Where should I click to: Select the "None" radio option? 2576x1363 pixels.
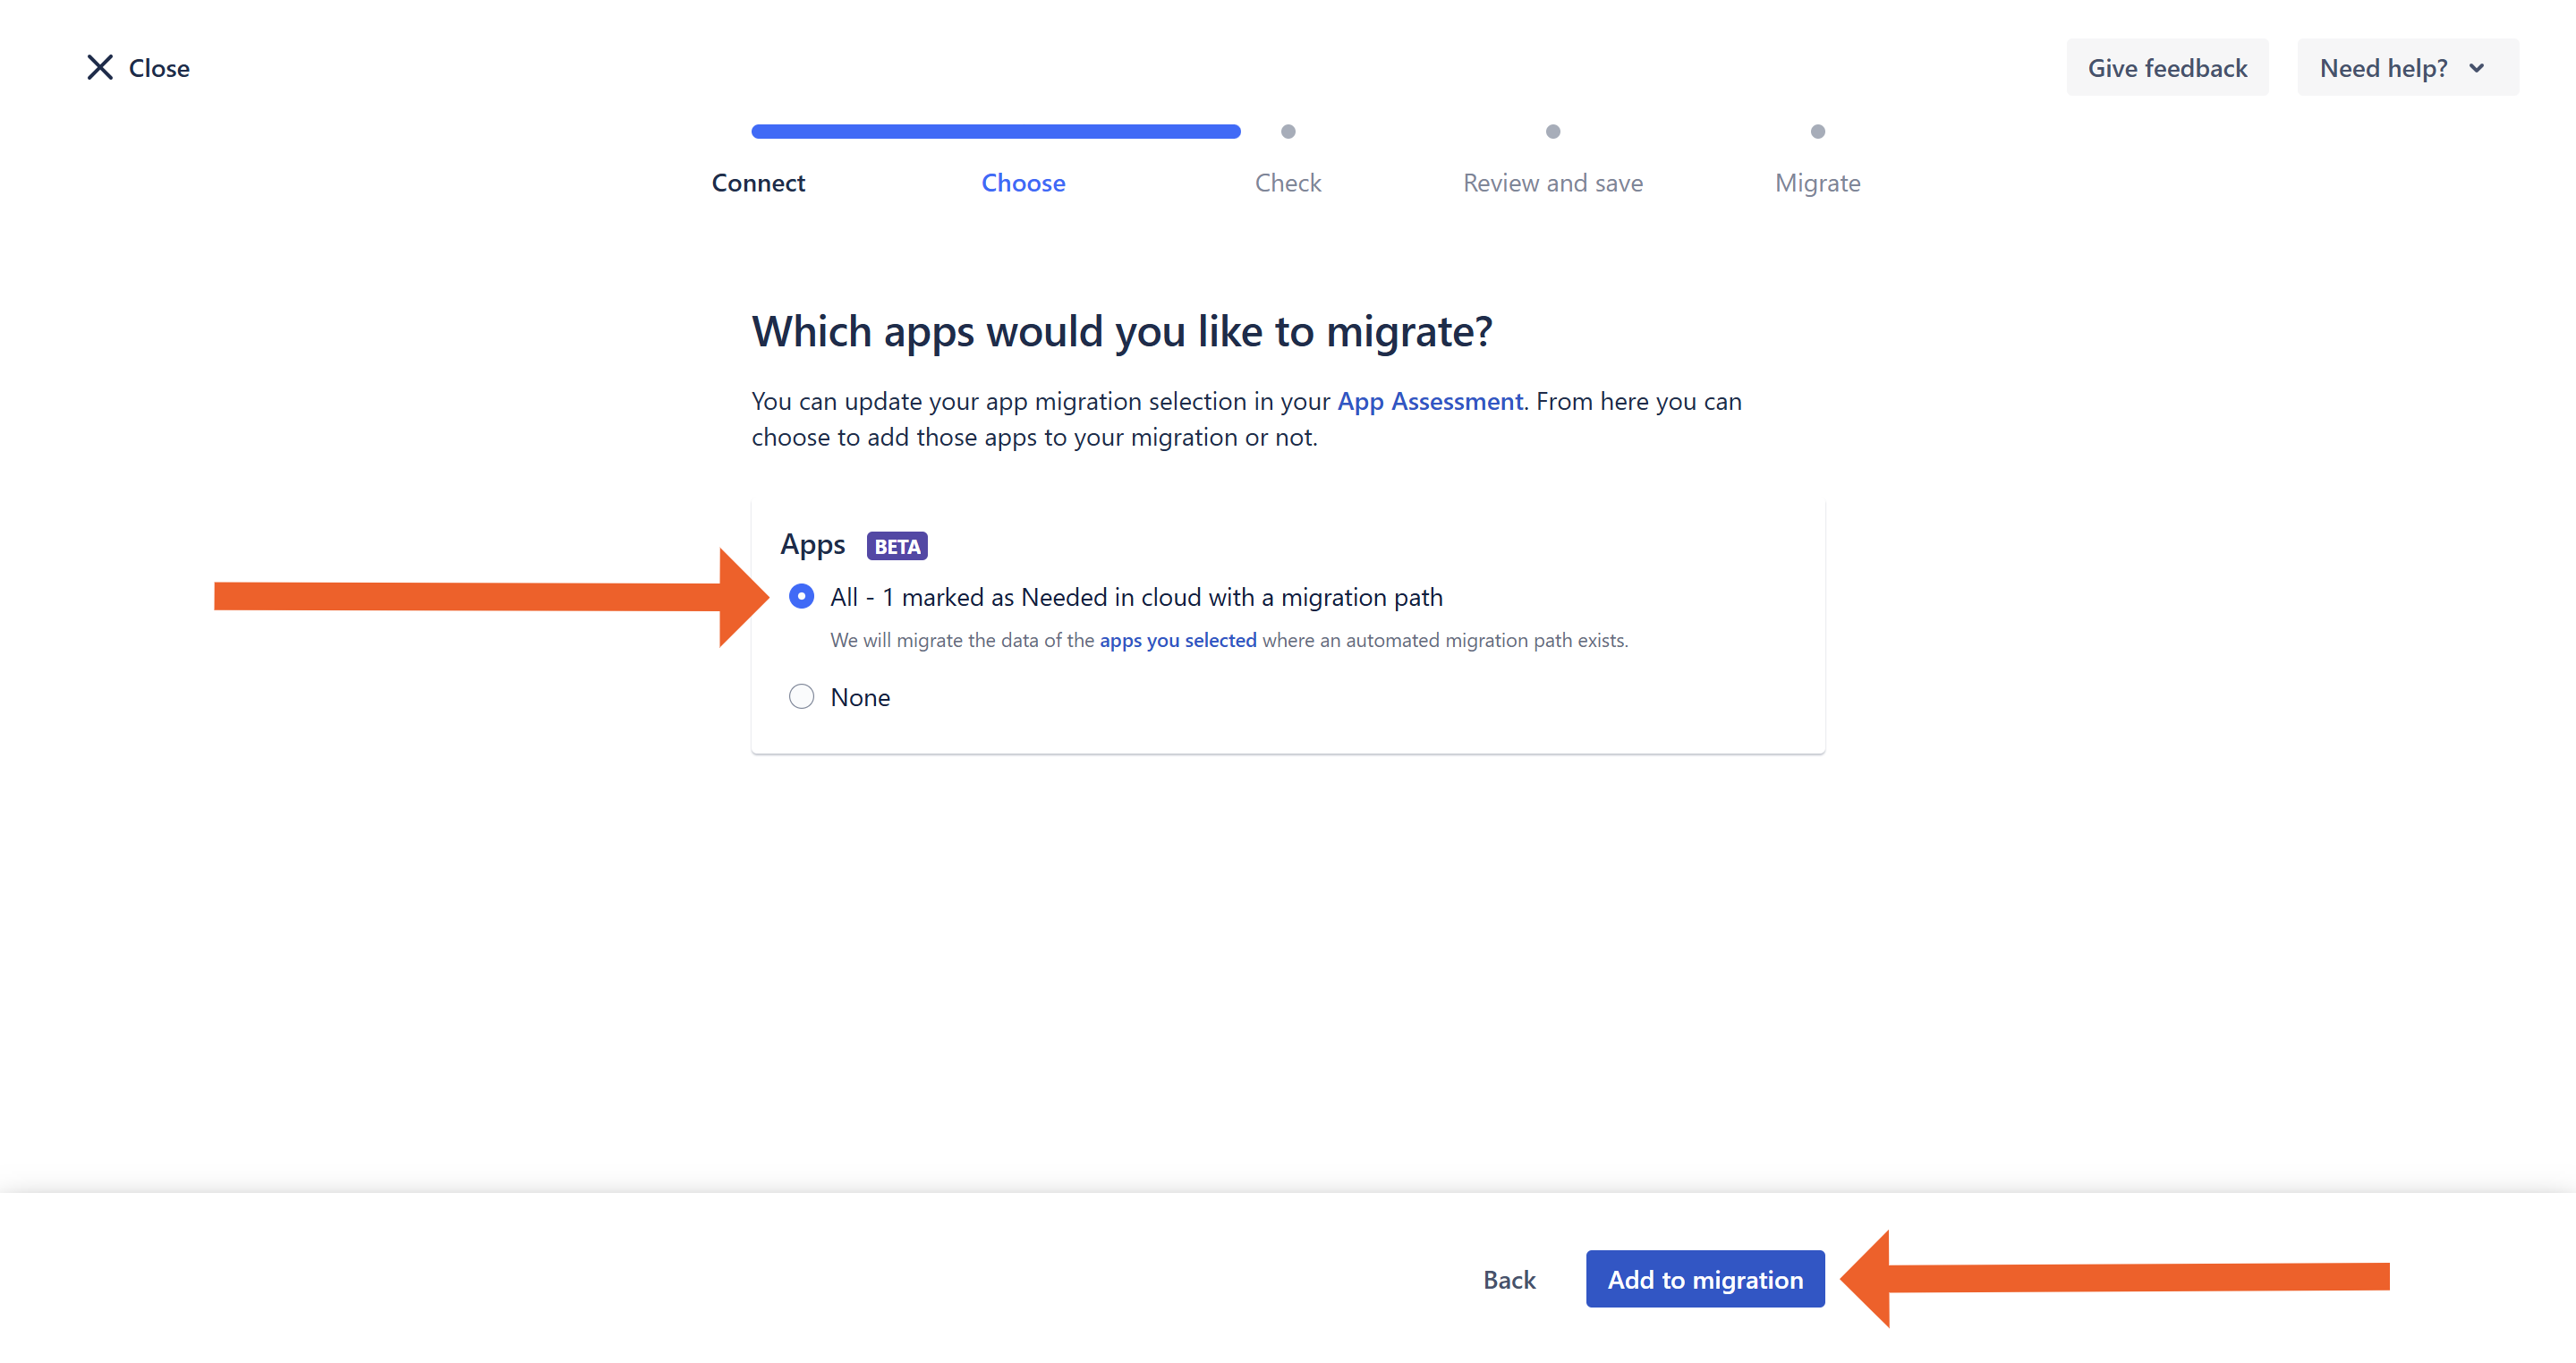(x=801, y=697)
